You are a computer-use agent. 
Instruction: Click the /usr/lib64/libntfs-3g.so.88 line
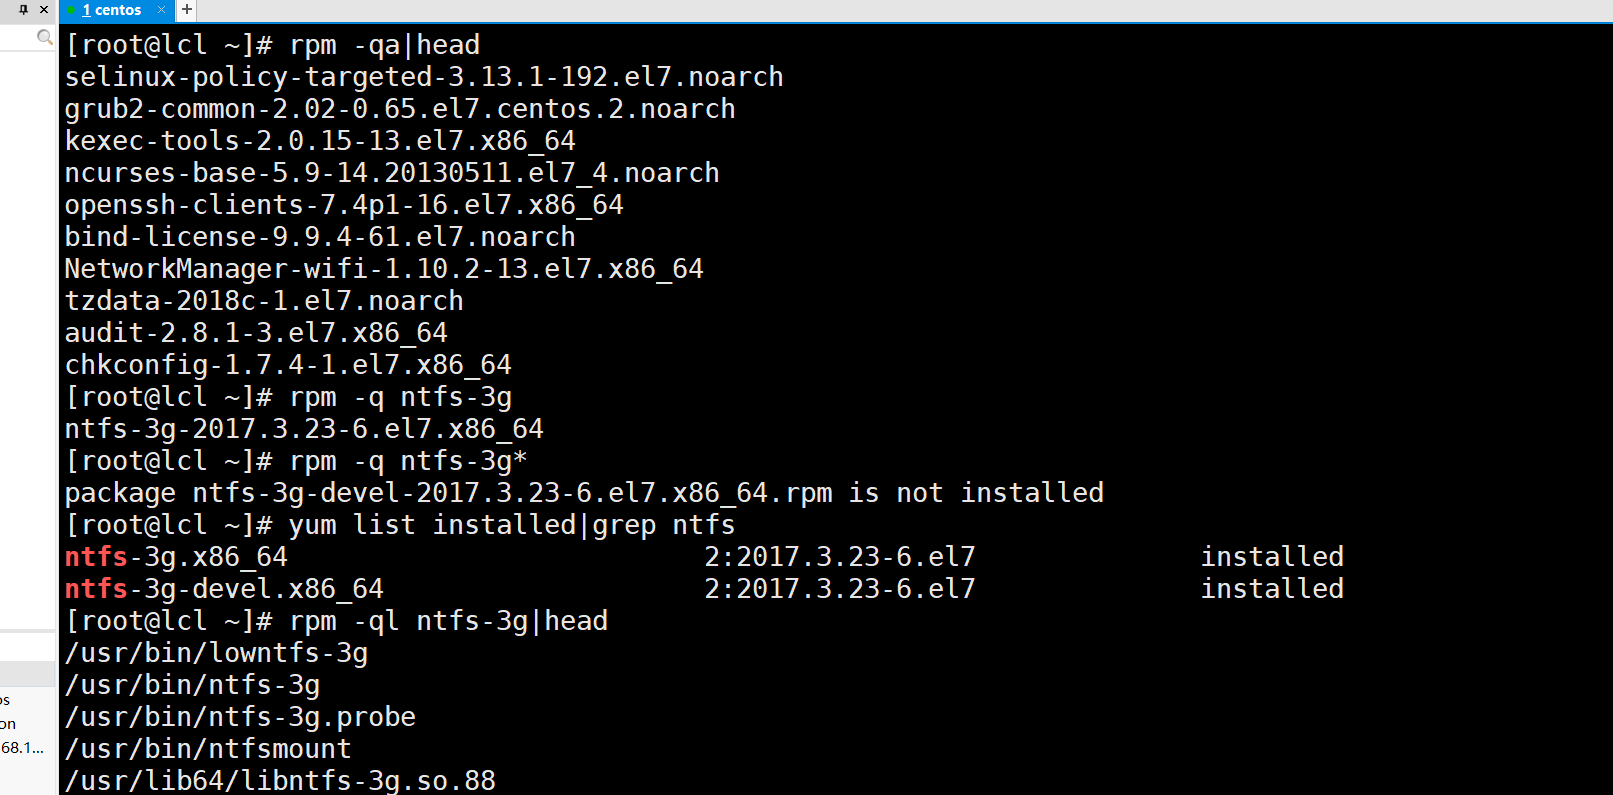[280, 781]
